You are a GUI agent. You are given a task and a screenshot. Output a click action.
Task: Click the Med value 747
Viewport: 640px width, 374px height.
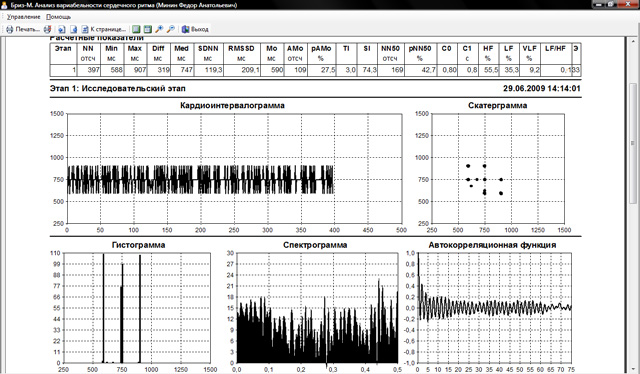pyautogui.click(x=186, y=70)
